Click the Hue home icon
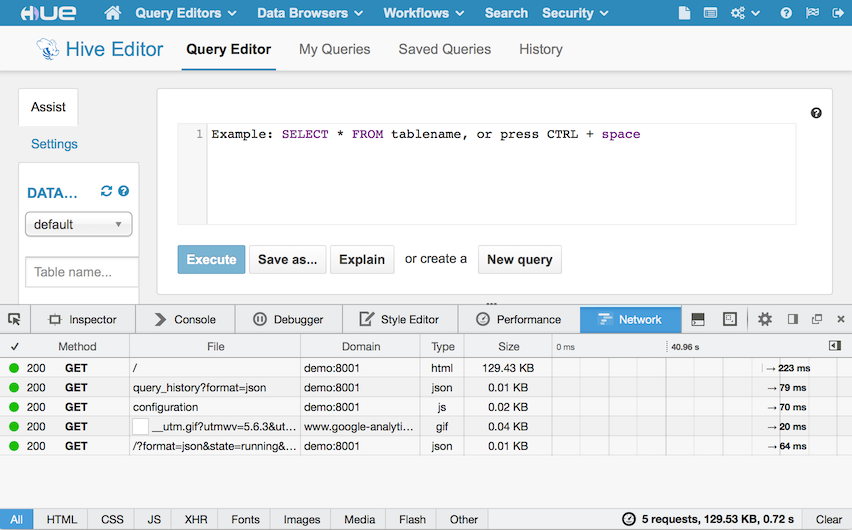This screenshot has width=852, height=530. coord(113,13)
